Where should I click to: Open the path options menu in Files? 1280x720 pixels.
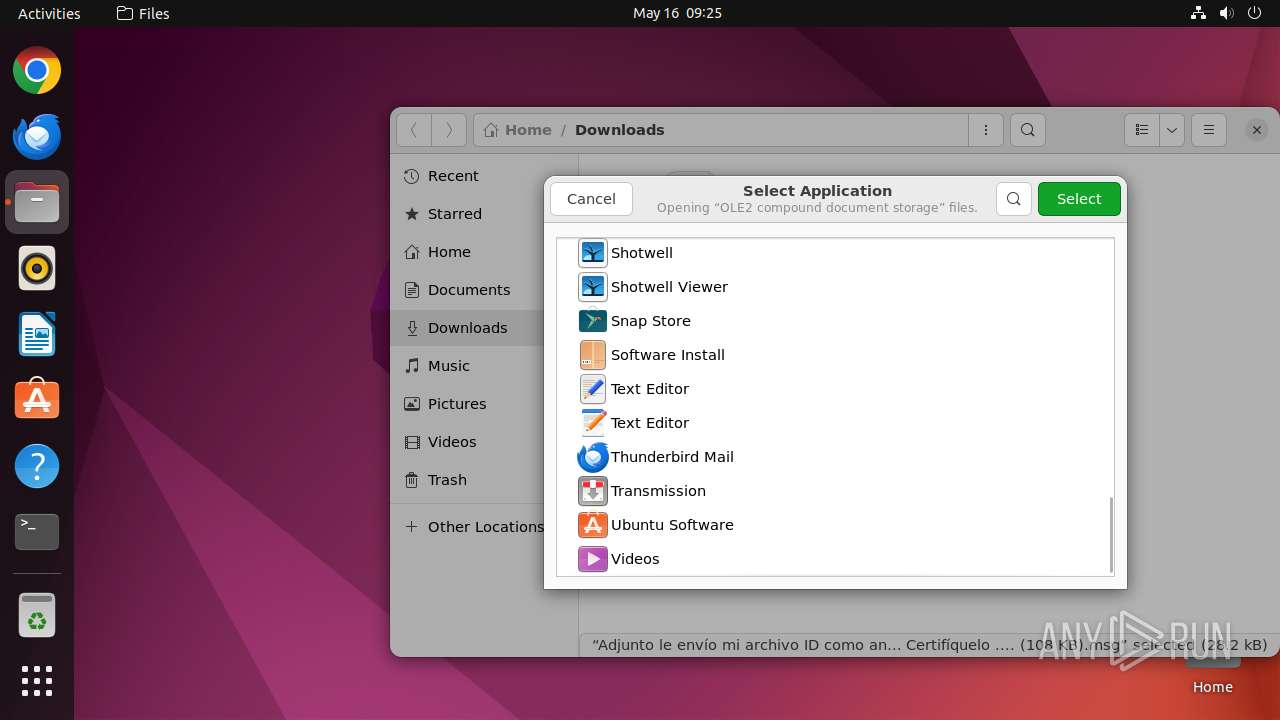[986, 130]
